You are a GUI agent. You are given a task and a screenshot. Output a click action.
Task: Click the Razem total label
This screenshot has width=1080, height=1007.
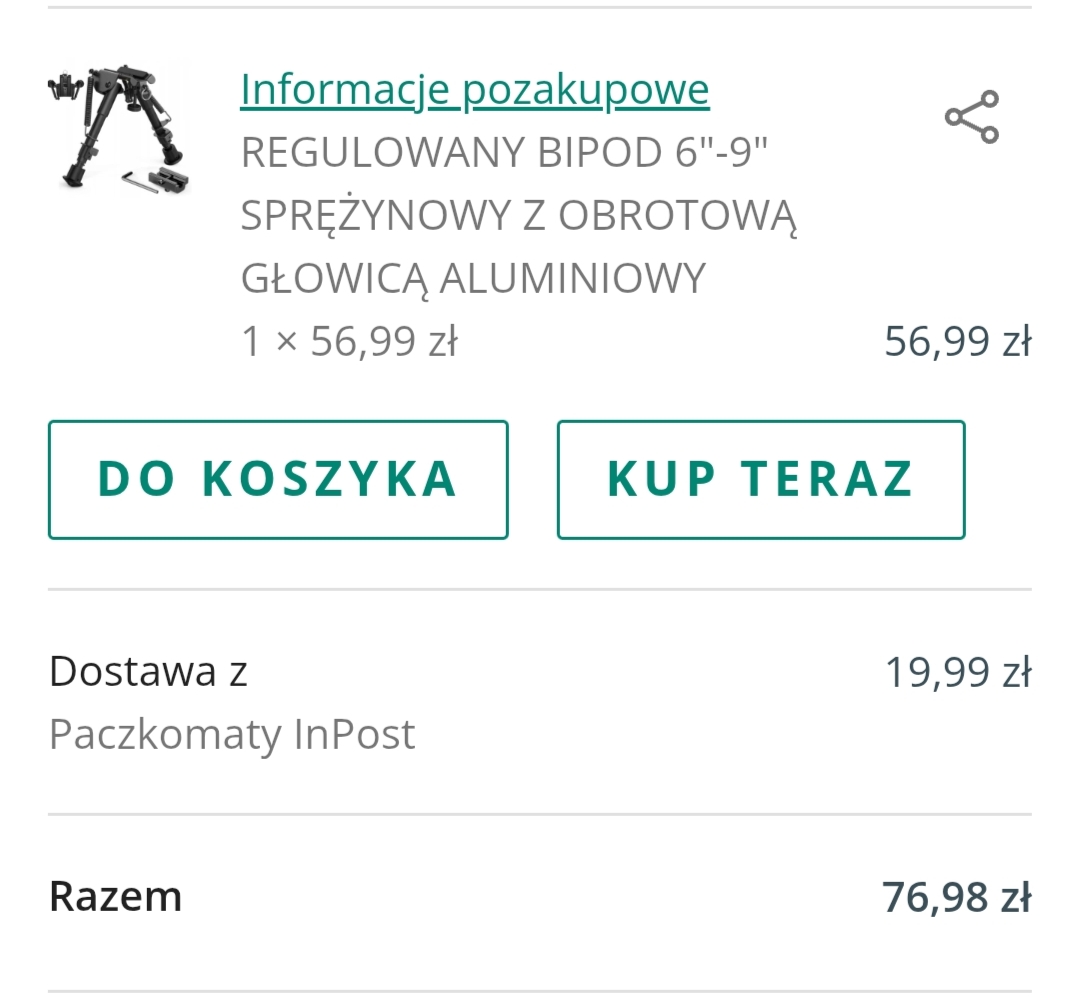tap(115, 896)
